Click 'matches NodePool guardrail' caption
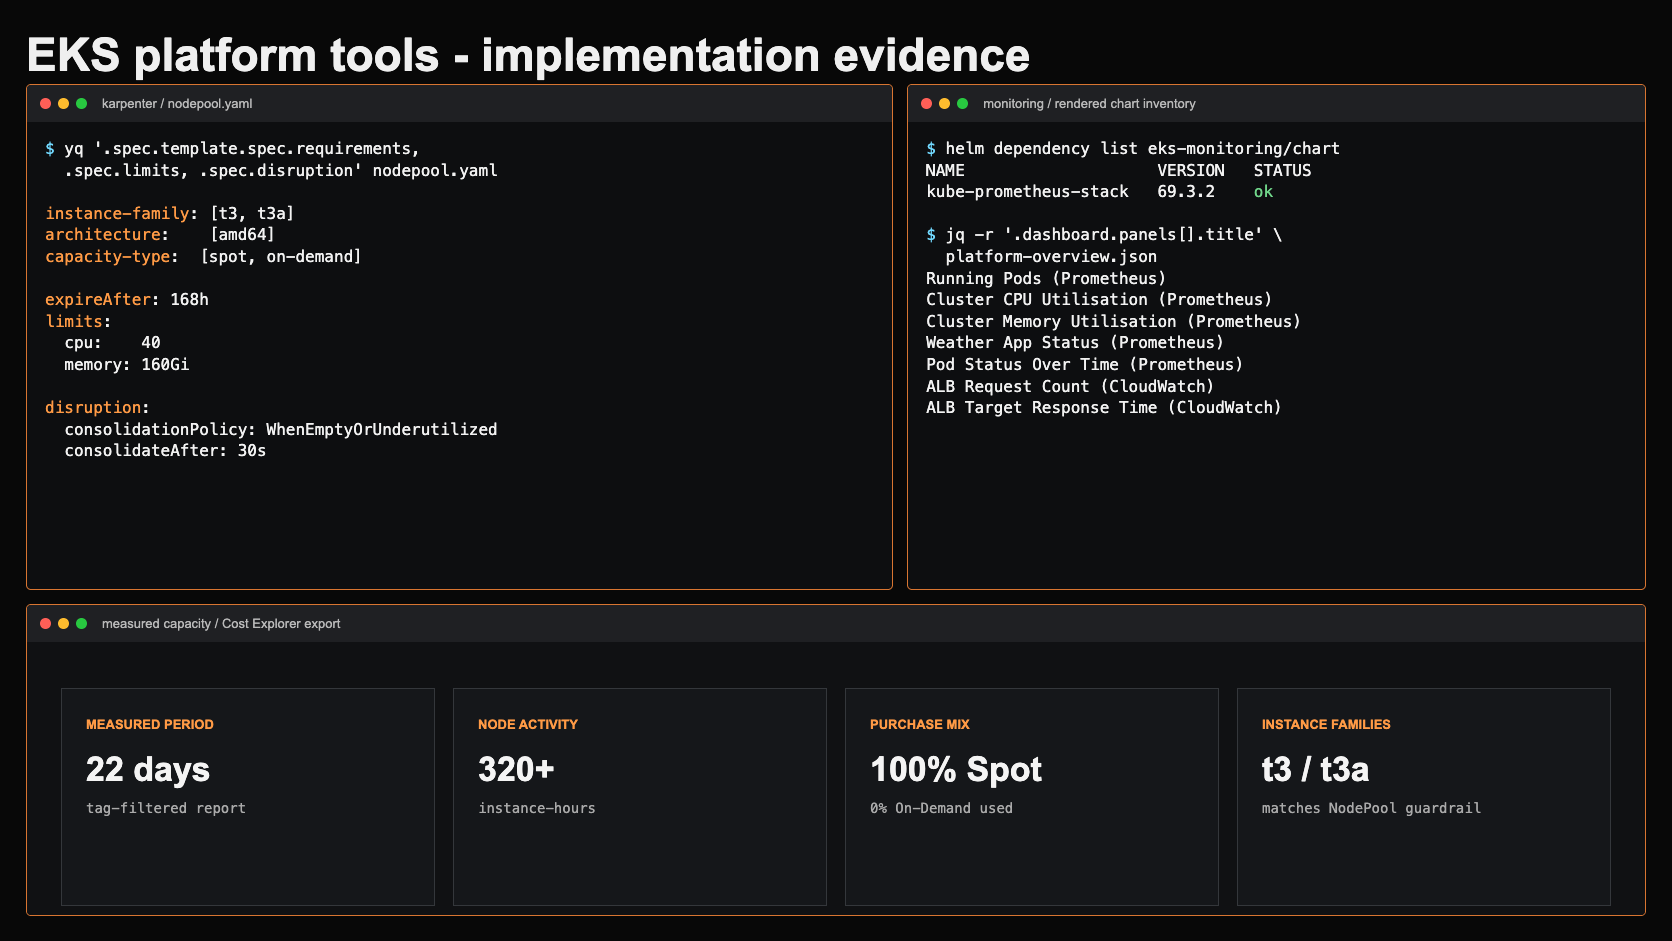Screen dimensions: 1672x941 point(1371,808)
